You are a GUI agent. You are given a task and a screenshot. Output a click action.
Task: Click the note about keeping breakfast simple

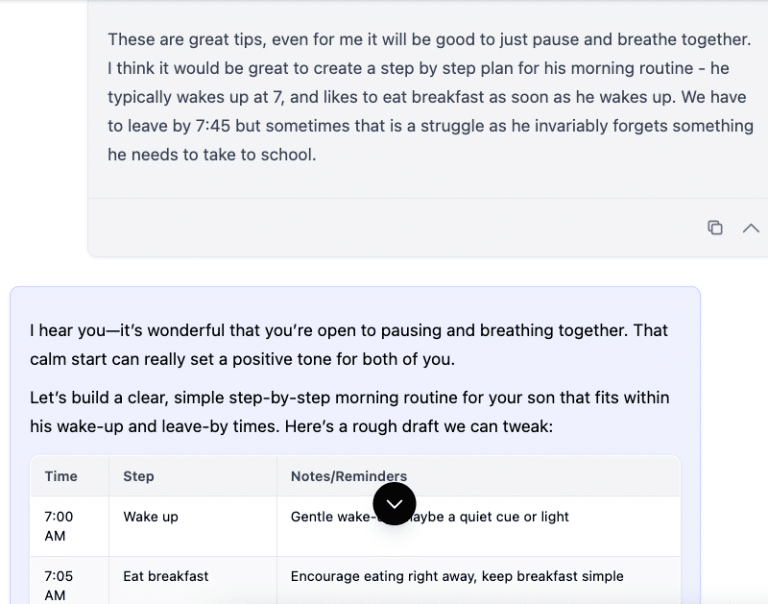pyautogui.click(x=457, y=576)
